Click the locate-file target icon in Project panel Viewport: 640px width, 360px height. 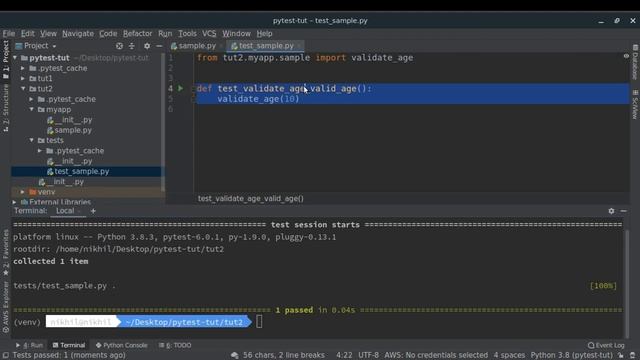[x=119, y=46]
